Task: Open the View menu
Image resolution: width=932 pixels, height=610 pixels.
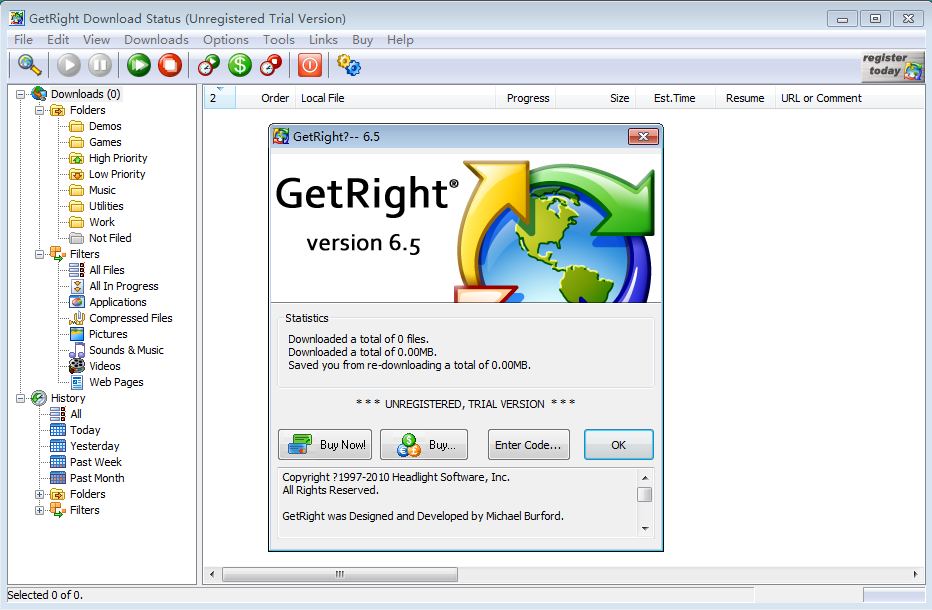Action: click(x=96, y=40)
